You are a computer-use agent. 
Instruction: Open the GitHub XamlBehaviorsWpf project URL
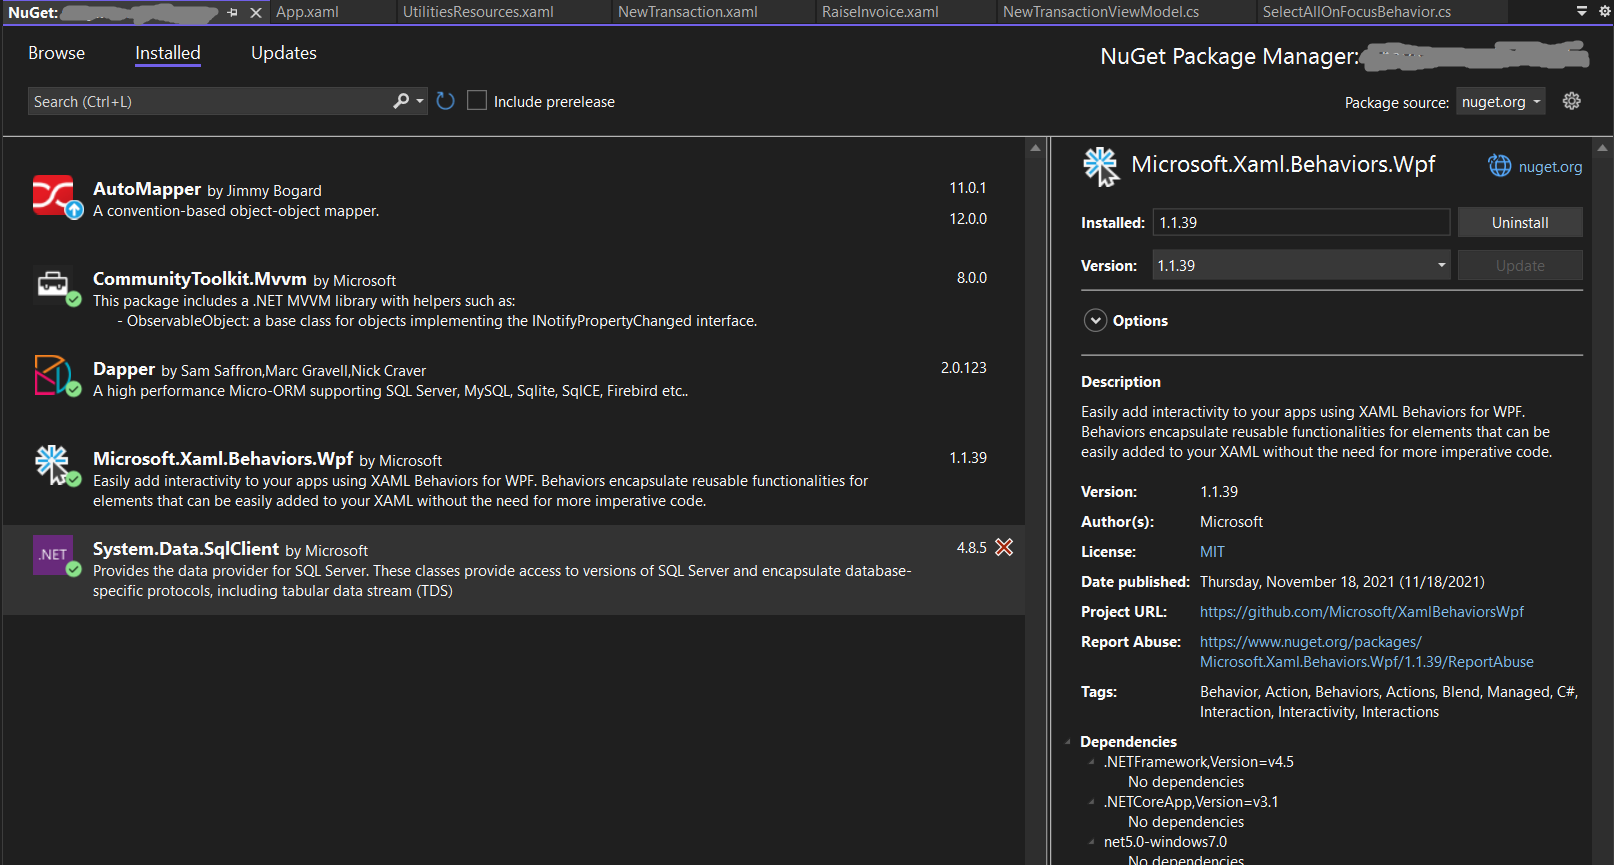coord(1362,612)
